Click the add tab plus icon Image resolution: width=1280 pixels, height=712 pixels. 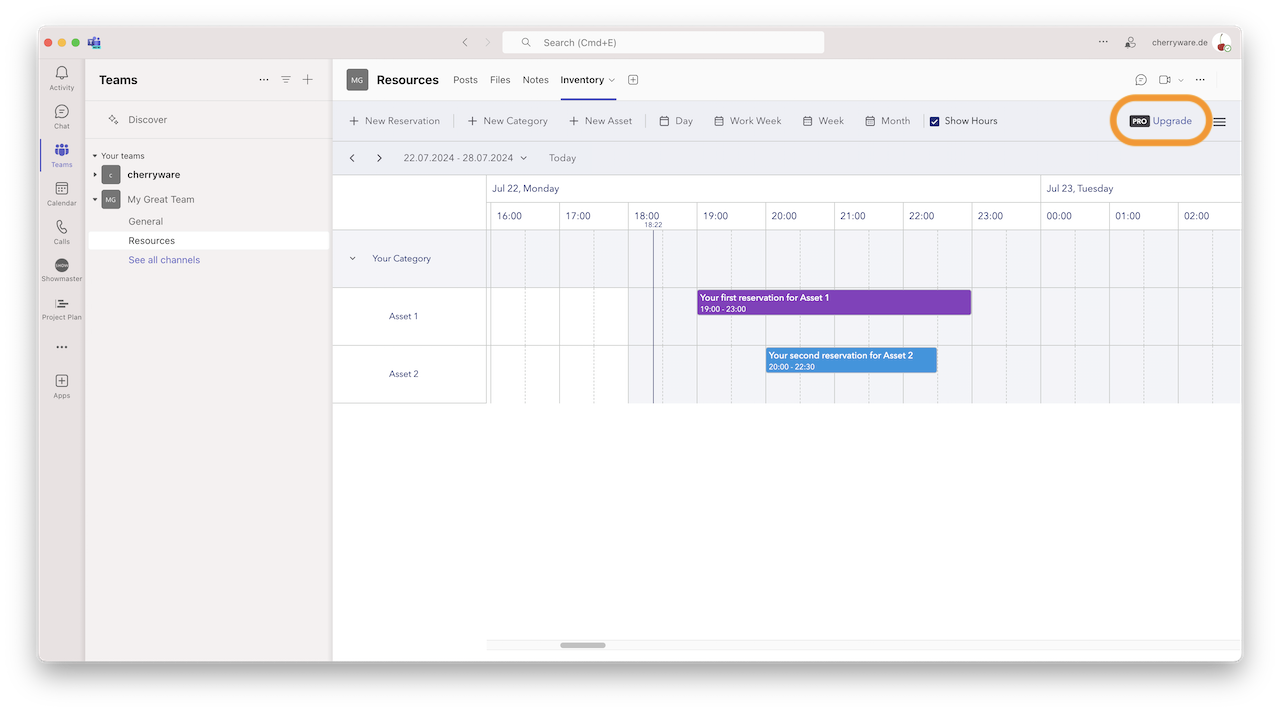(x=633, y=80)
